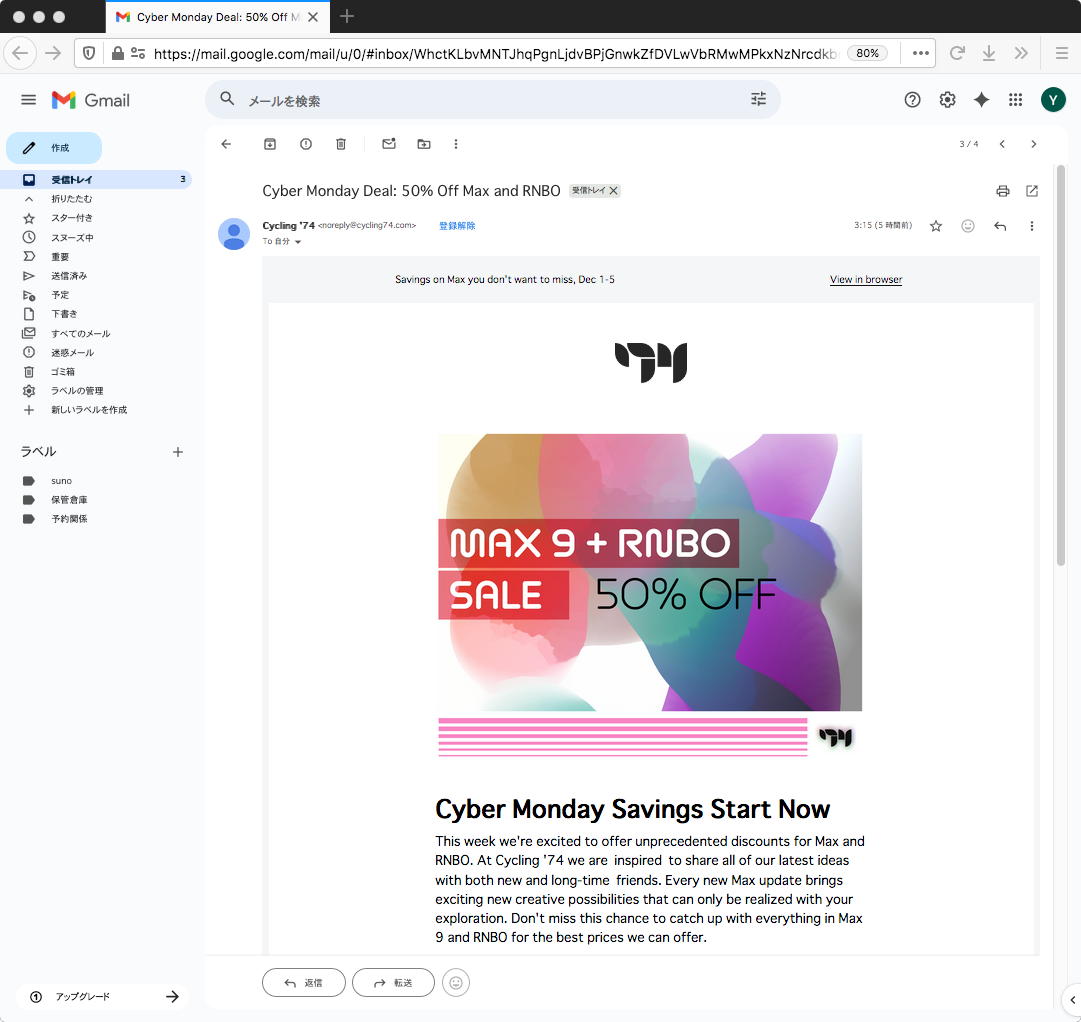Click the Gmail logo
This screenshot has height=1022, width=1081.
[x=90, y=100]
